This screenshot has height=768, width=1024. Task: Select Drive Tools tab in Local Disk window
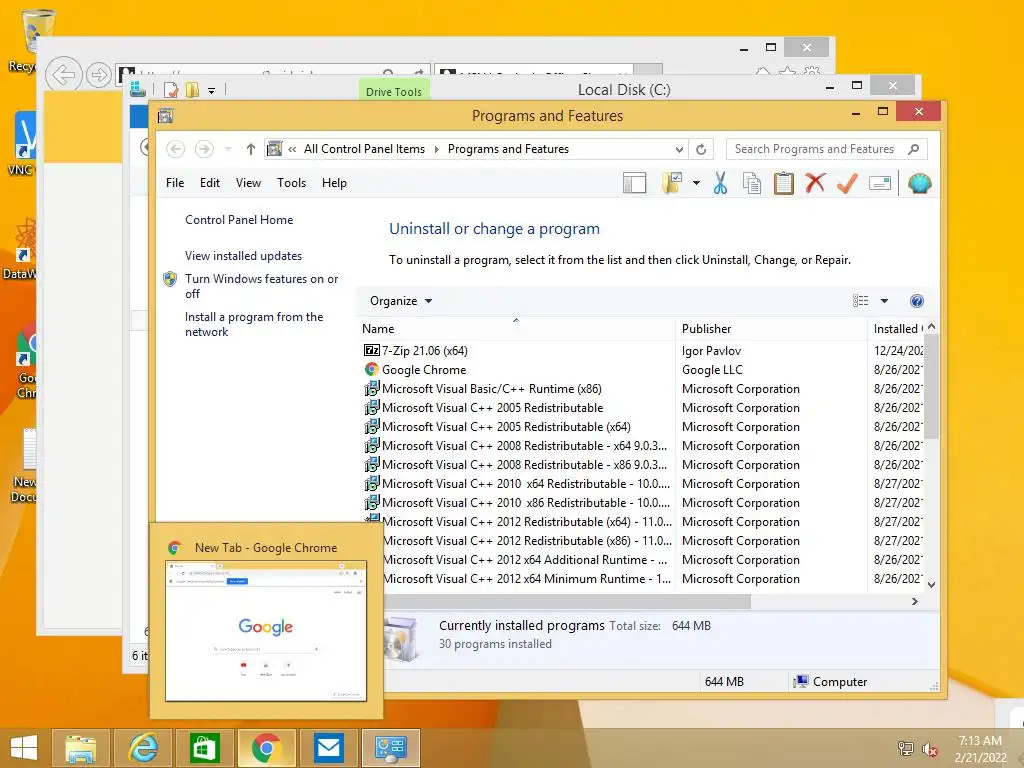click(394, 91)
